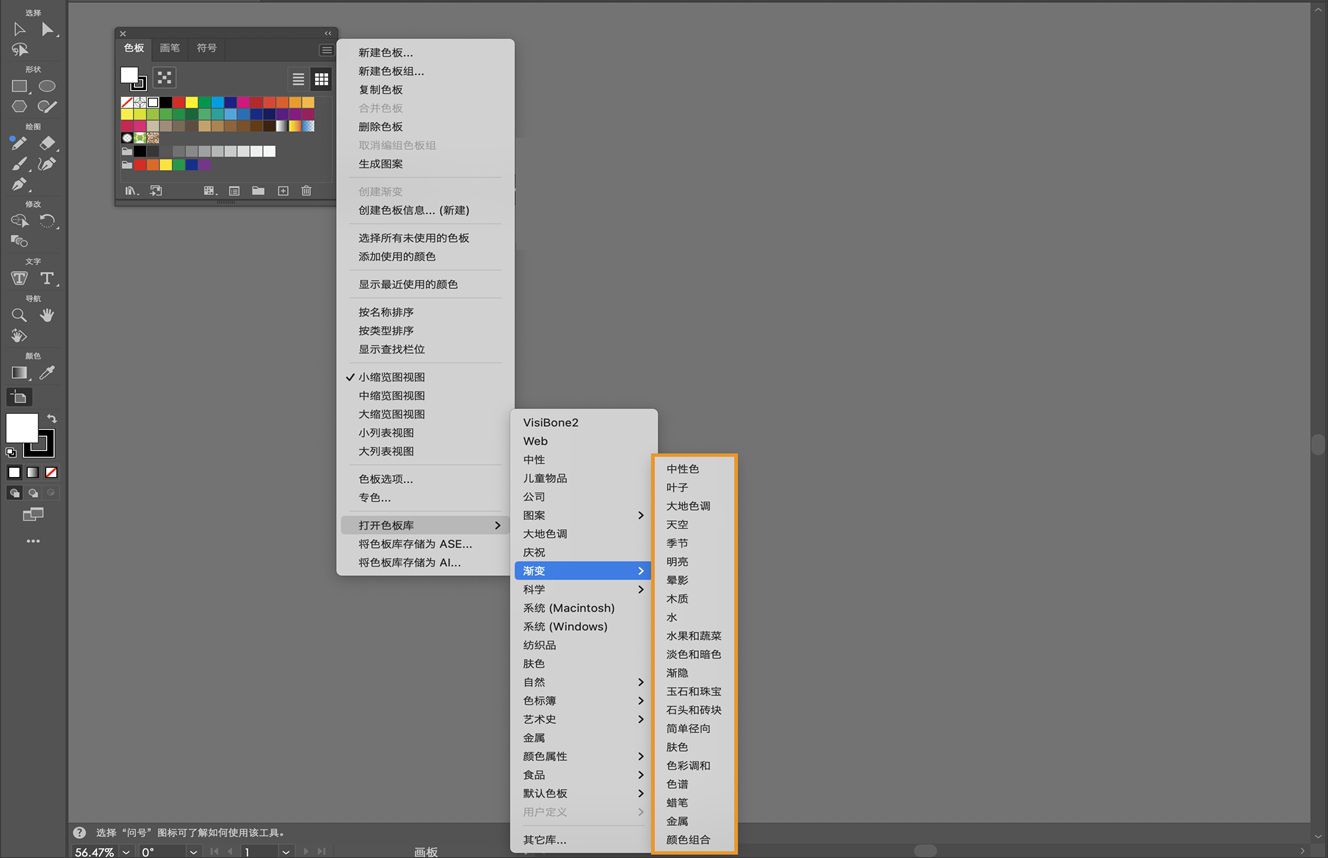This screenshot has height=858, width=1328.
Task: Select the Eyedropper tool
Action: click(47, 373)
